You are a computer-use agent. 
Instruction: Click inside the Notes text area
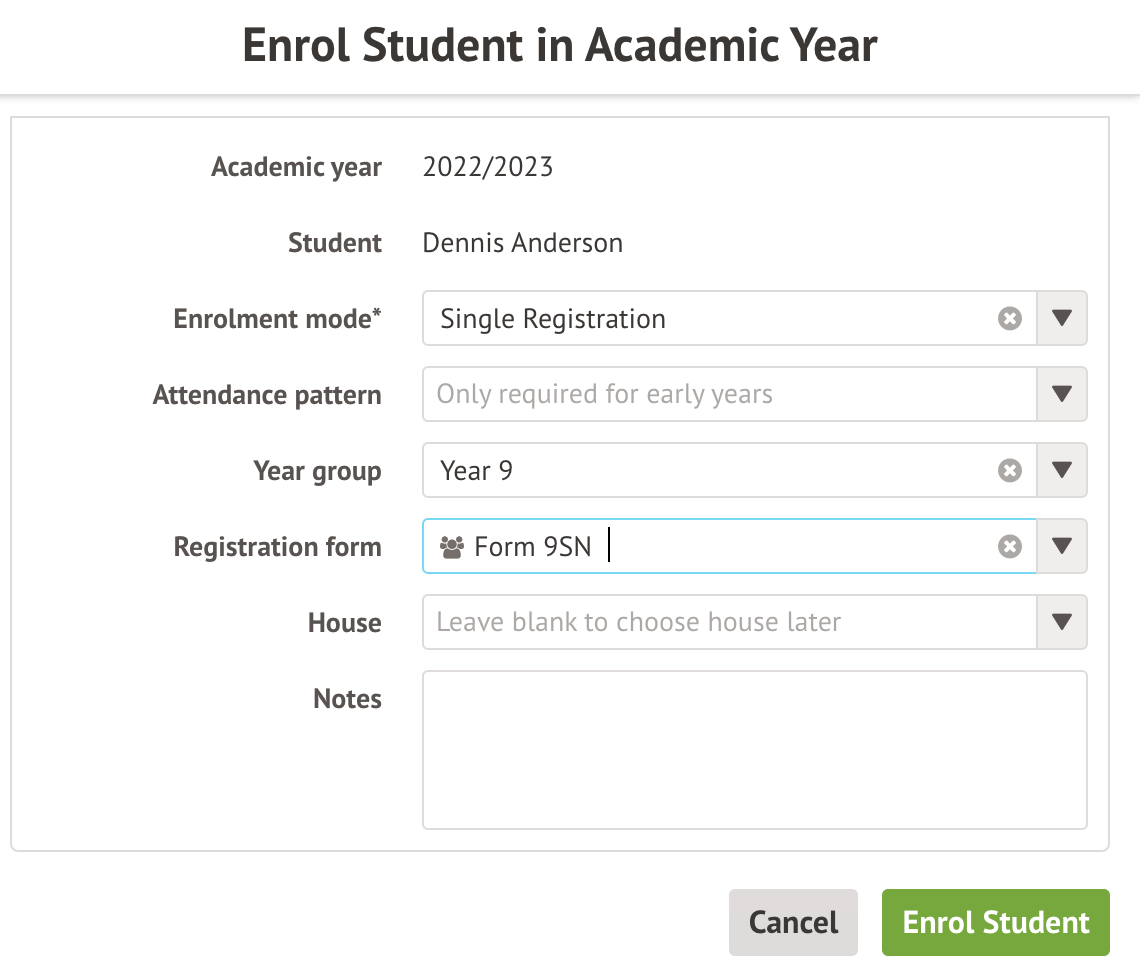(755, 750)
